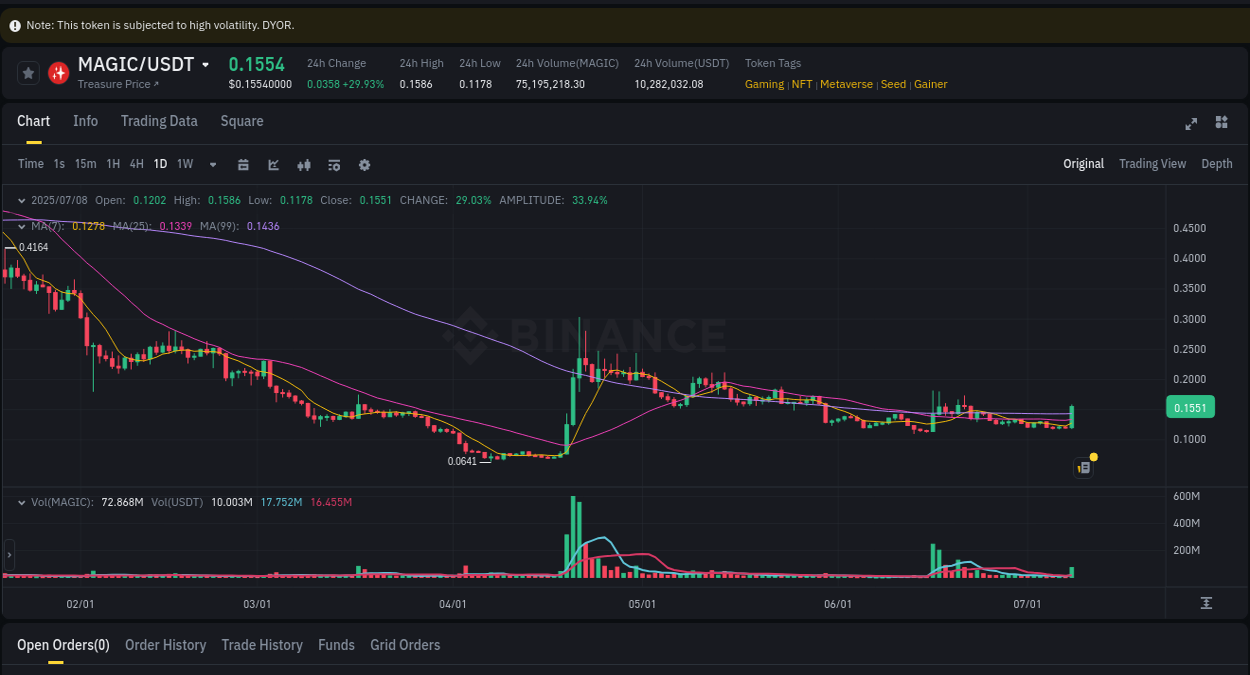Select the line chart style icon

[273, 164]
